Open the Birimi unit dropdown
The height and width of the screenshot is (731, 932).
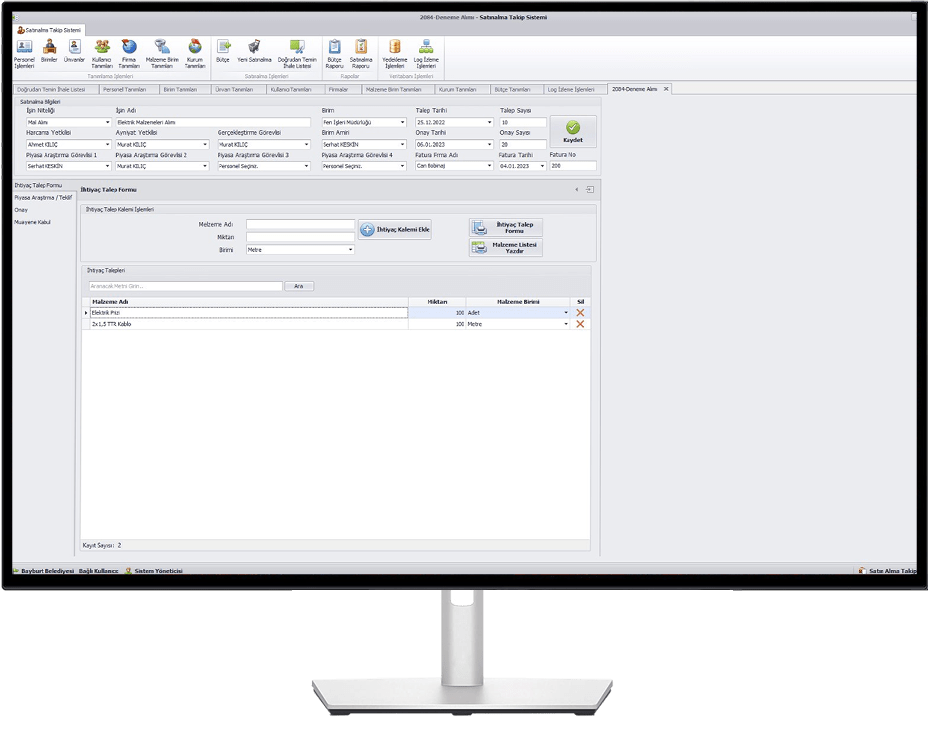[x=351, y=250]
